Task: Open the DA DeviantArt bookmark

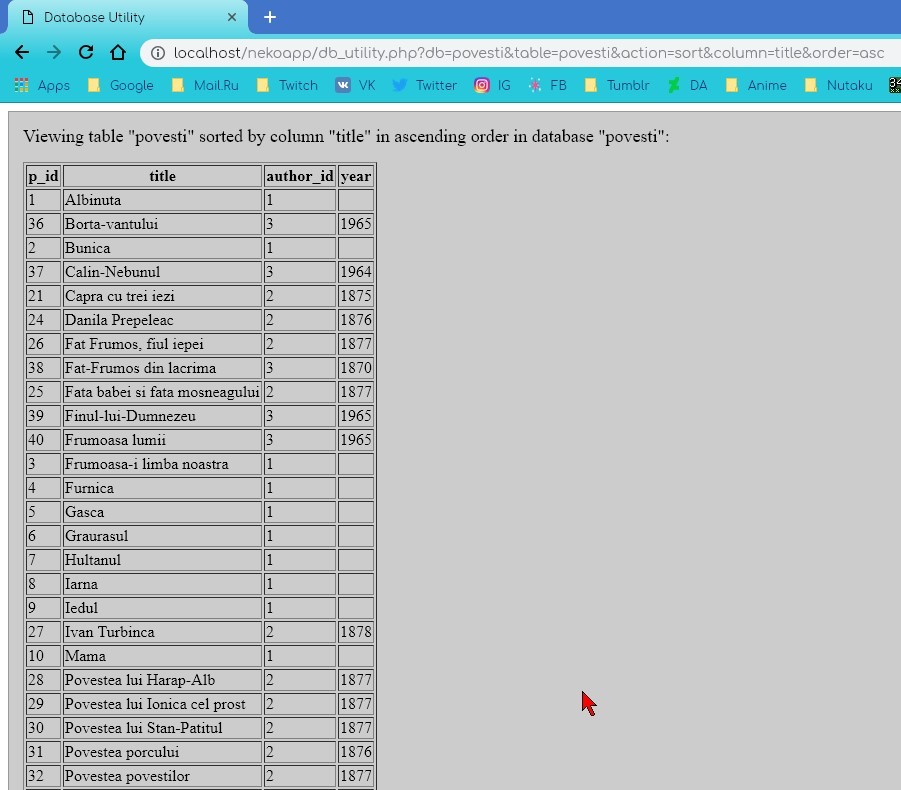Action: point(687,86)
